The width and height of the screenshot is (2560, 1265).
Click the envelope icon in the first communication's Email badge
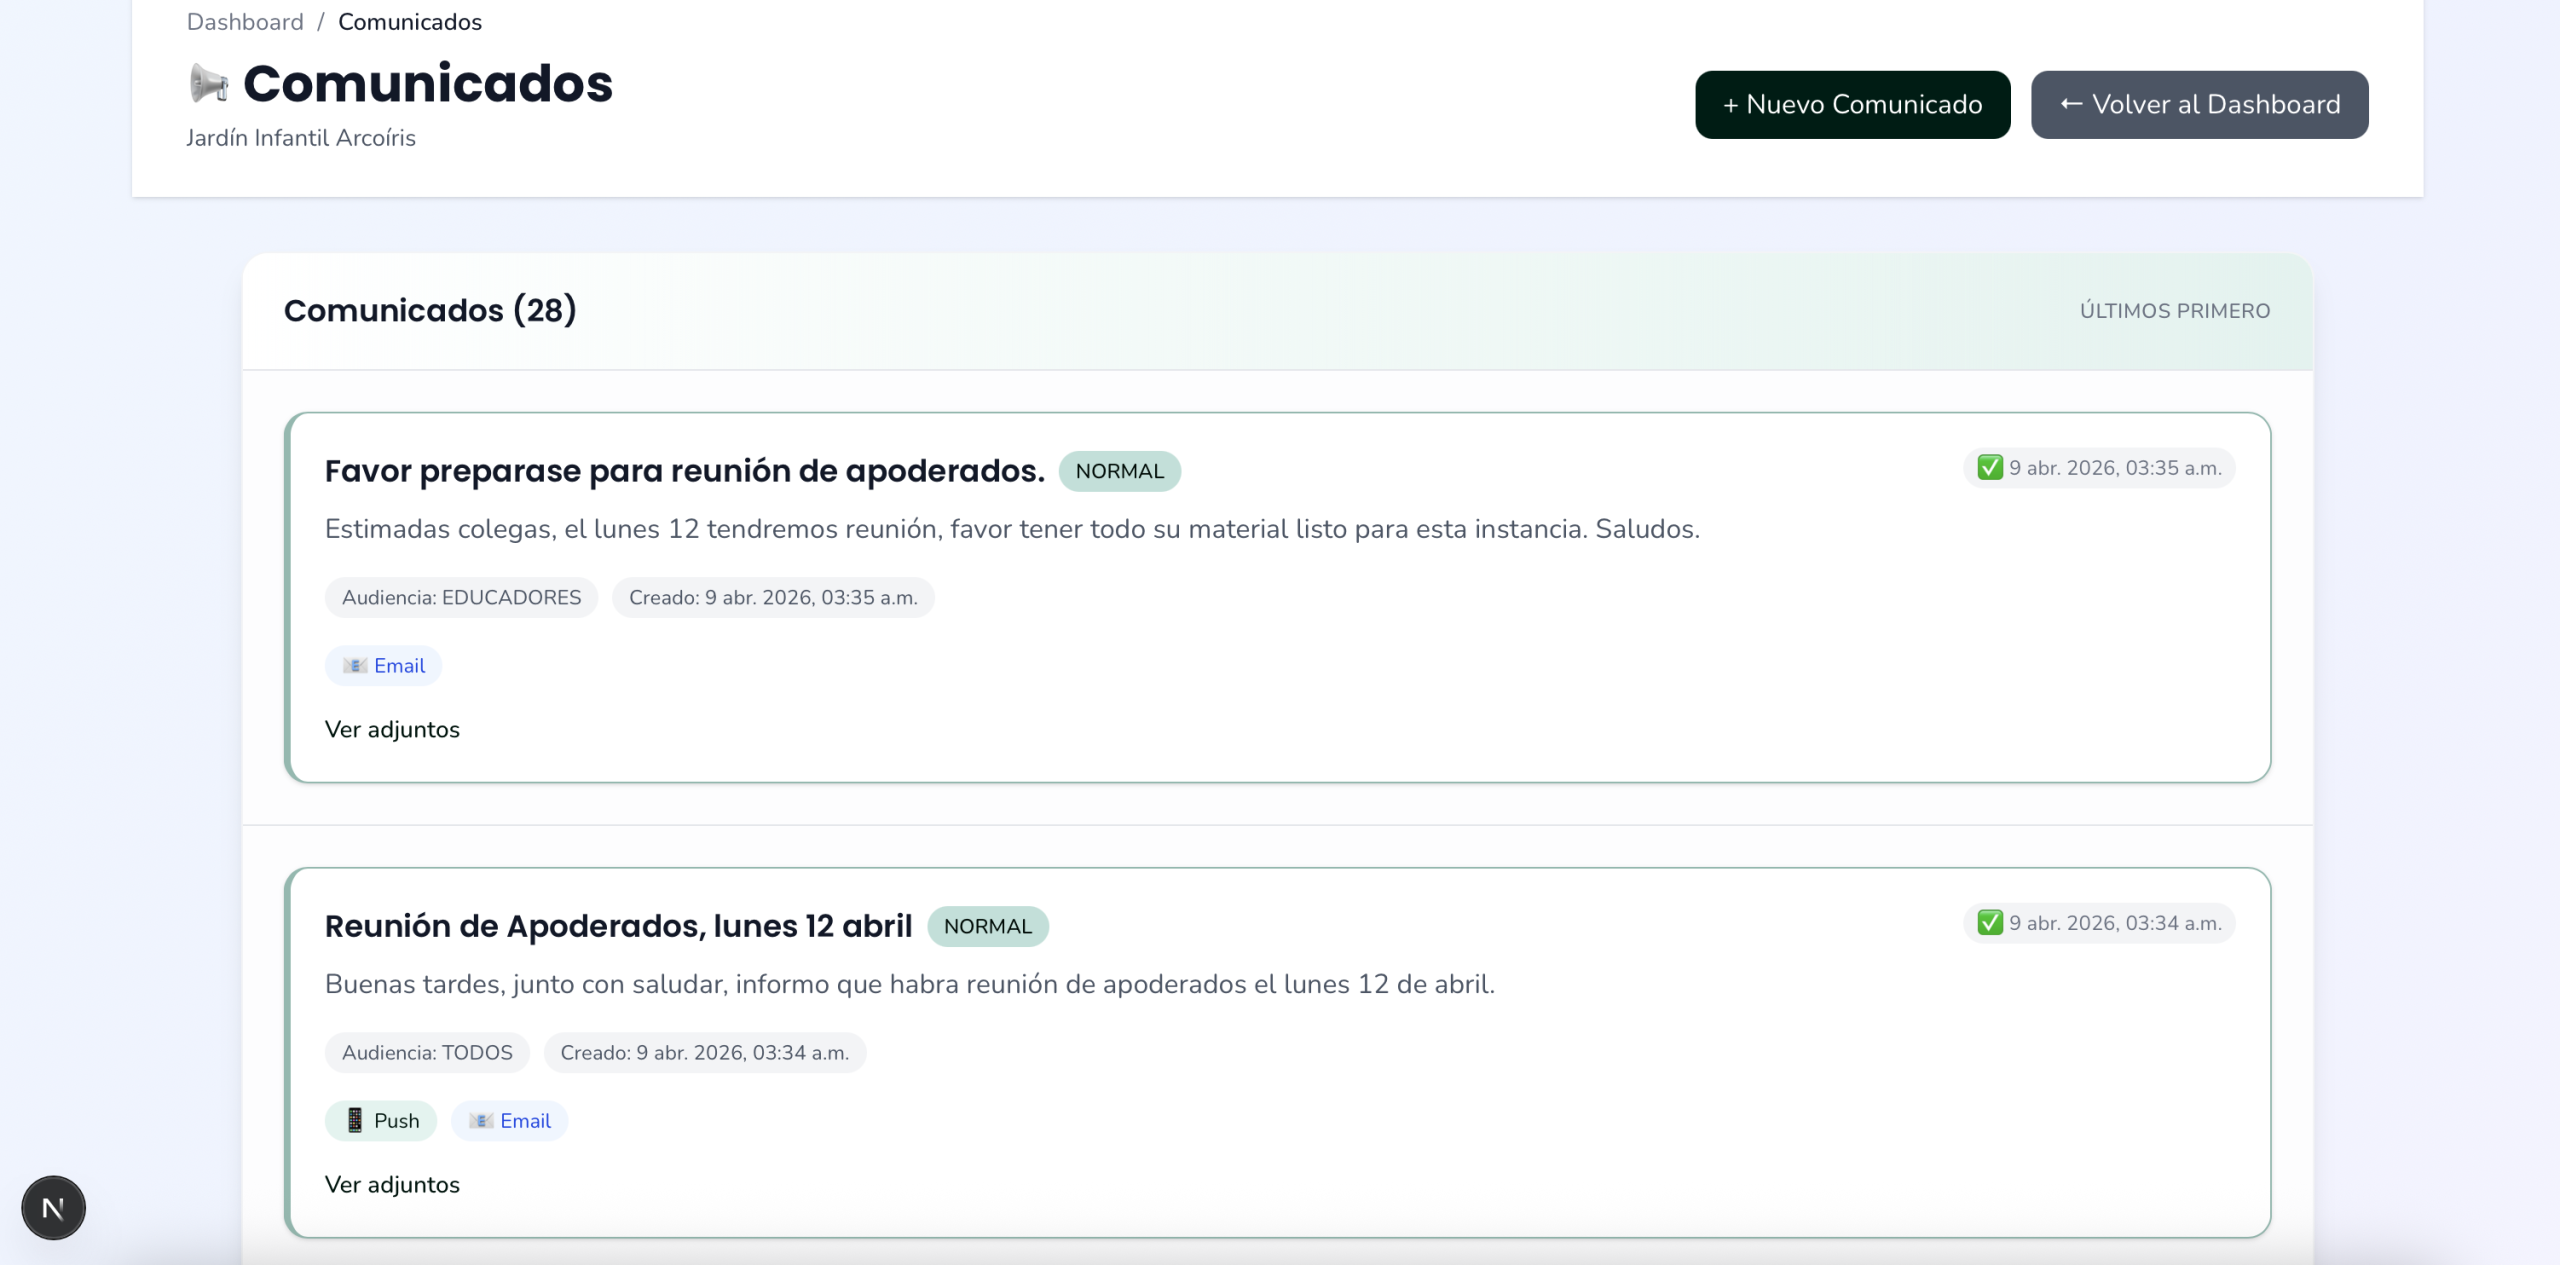click(x=355, y=666)
